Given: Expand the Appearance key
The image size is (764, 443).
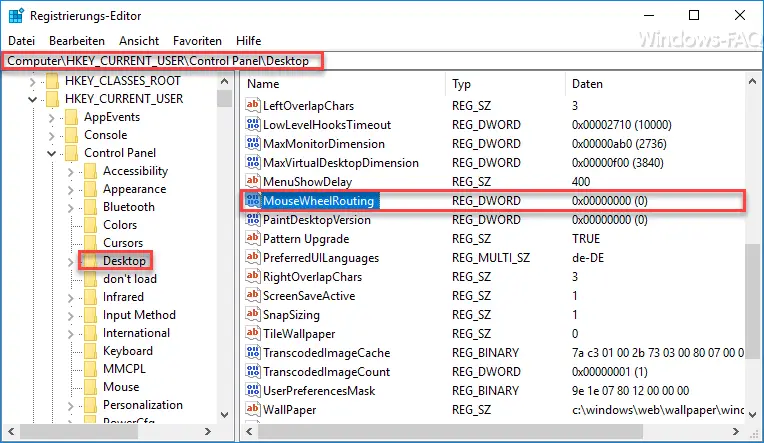Looking at the screenshot, I should [71, 190].
